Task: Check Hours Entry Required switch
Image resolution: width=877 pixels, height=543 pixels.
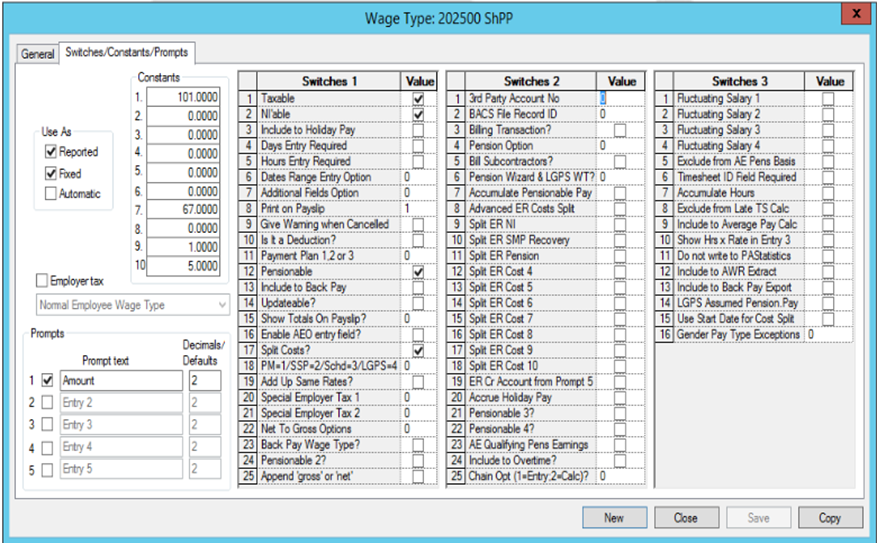Action: (x=418, y=162)
